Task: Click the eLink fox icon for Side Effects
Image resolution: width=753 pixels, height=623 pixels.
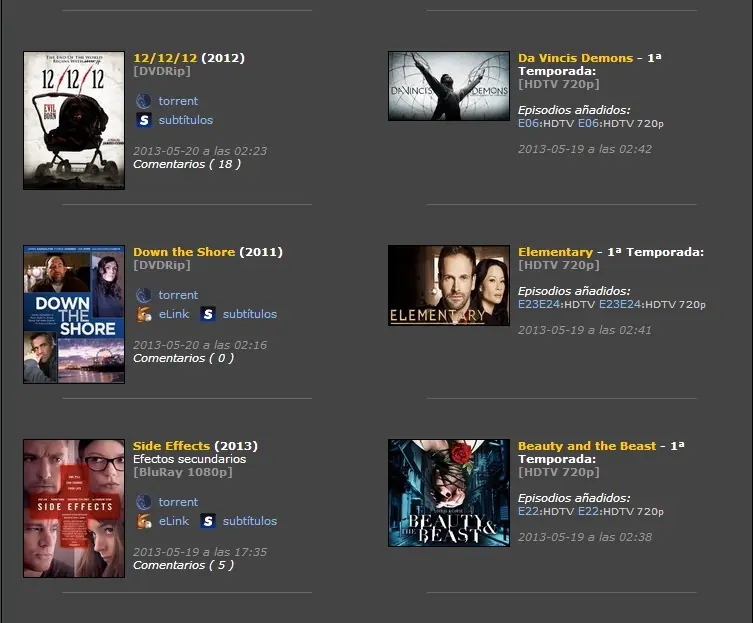Action: 144,521
